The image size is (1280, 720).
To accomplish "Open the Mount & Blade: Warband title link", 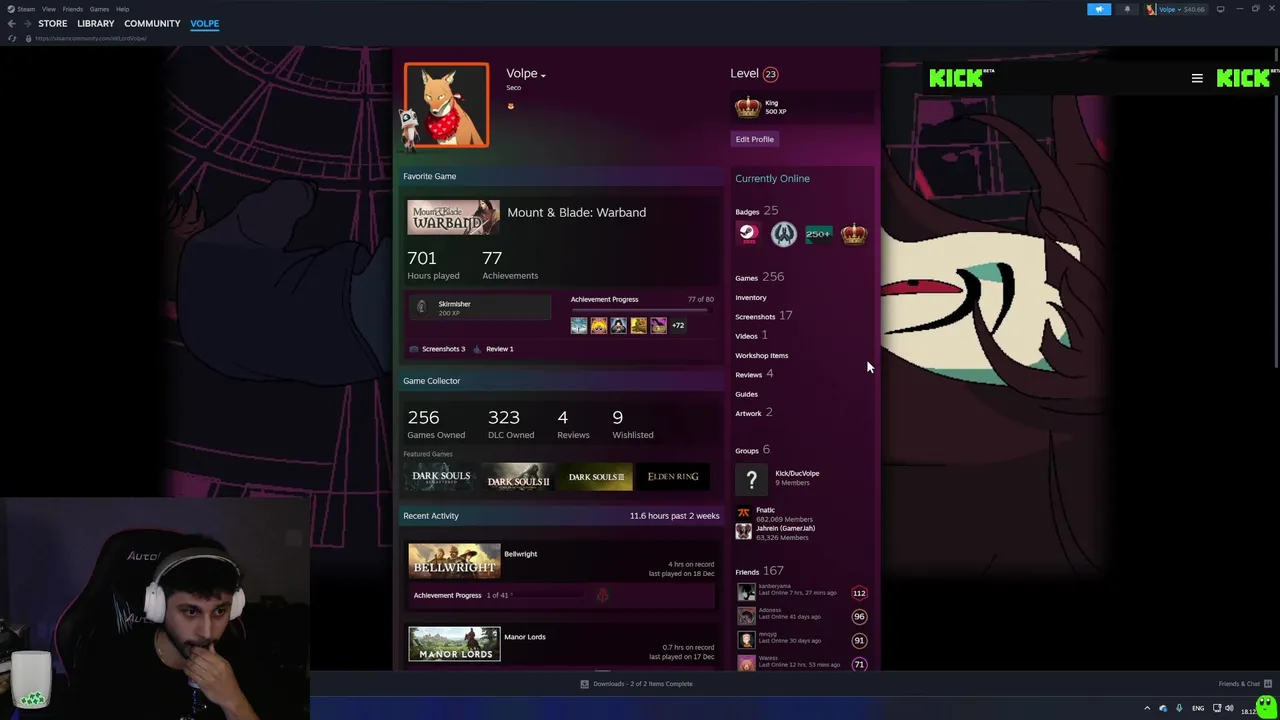I will click(x=576, y=212).
